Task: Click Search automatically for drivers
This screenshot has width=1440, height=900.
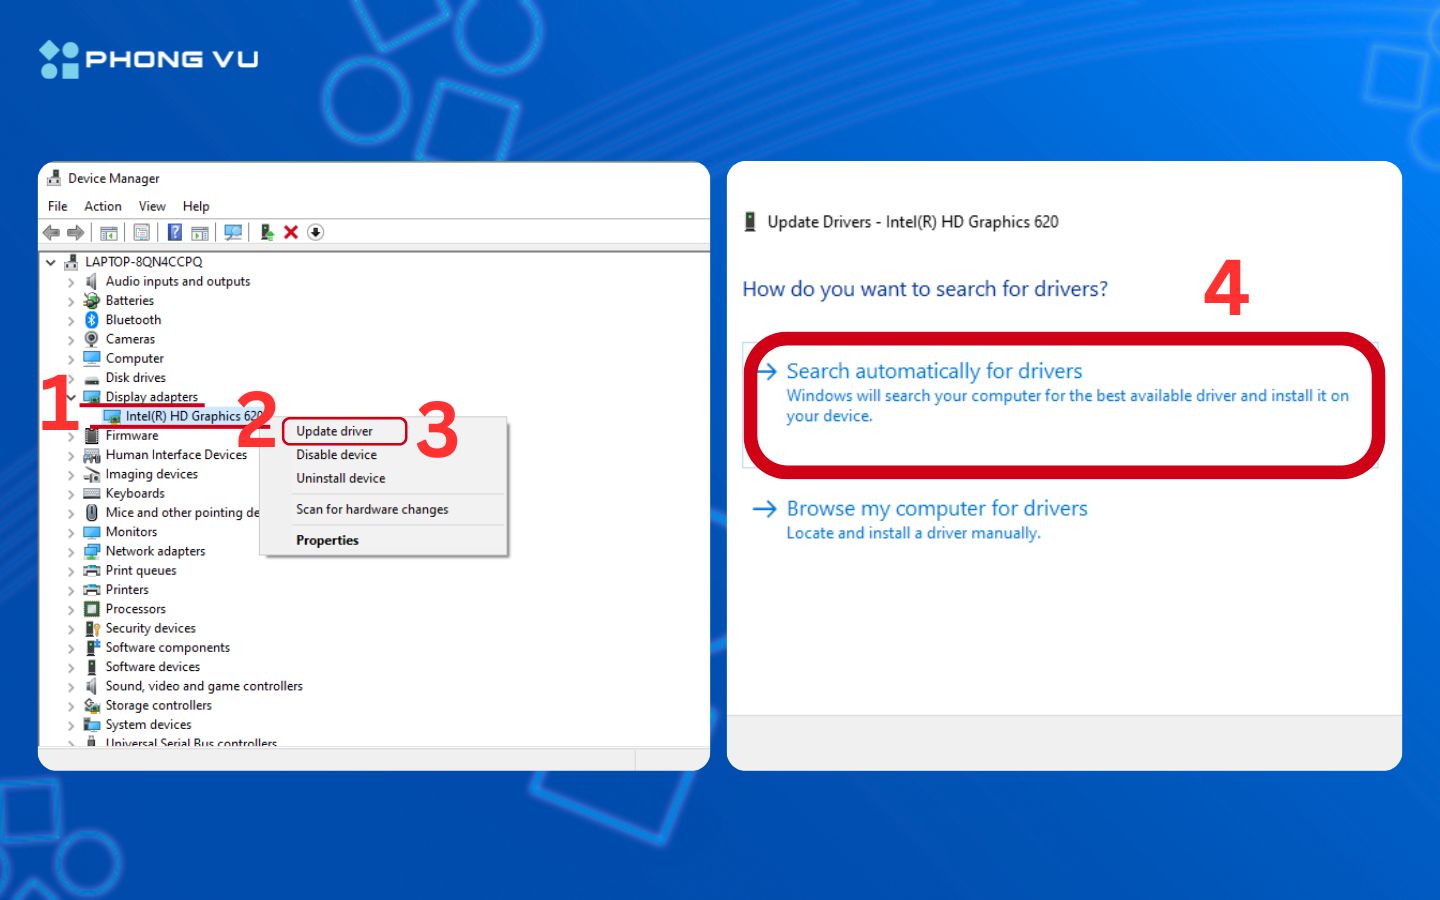Action: (x=933, y=371)
